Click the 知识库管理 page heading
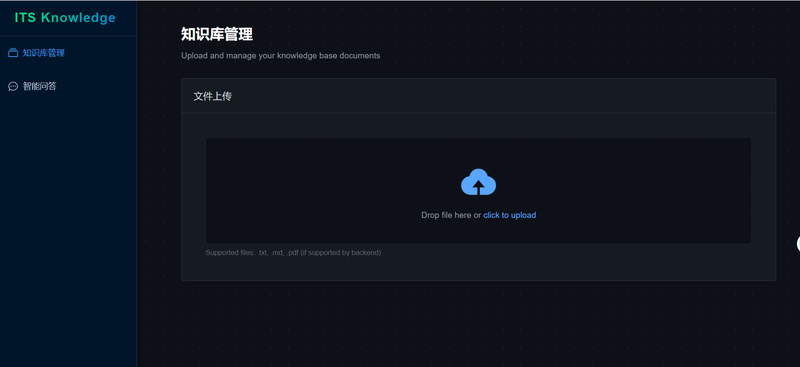 point(217,34)
